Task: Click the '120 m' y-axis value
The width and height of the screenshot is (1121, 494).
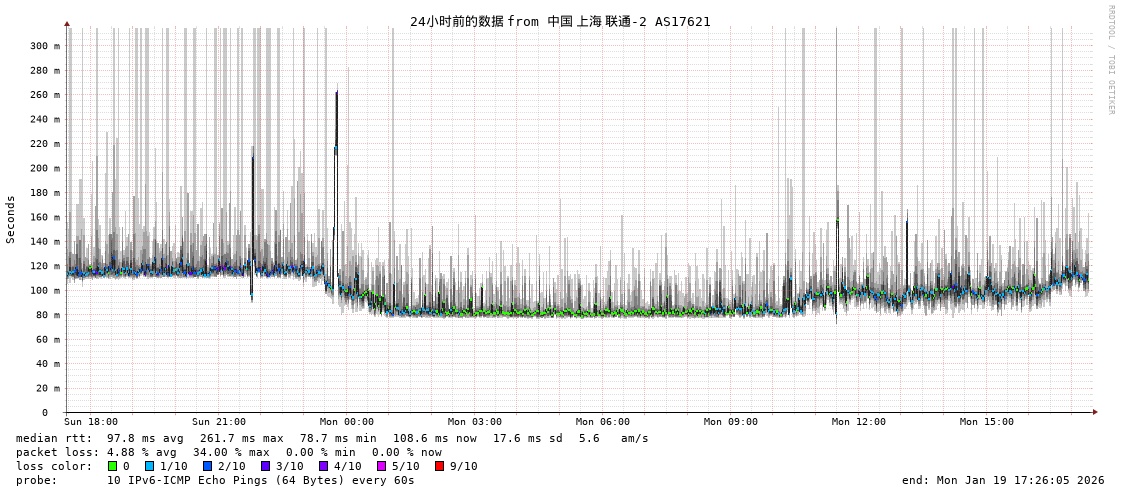Action: (x=44, y=266)
